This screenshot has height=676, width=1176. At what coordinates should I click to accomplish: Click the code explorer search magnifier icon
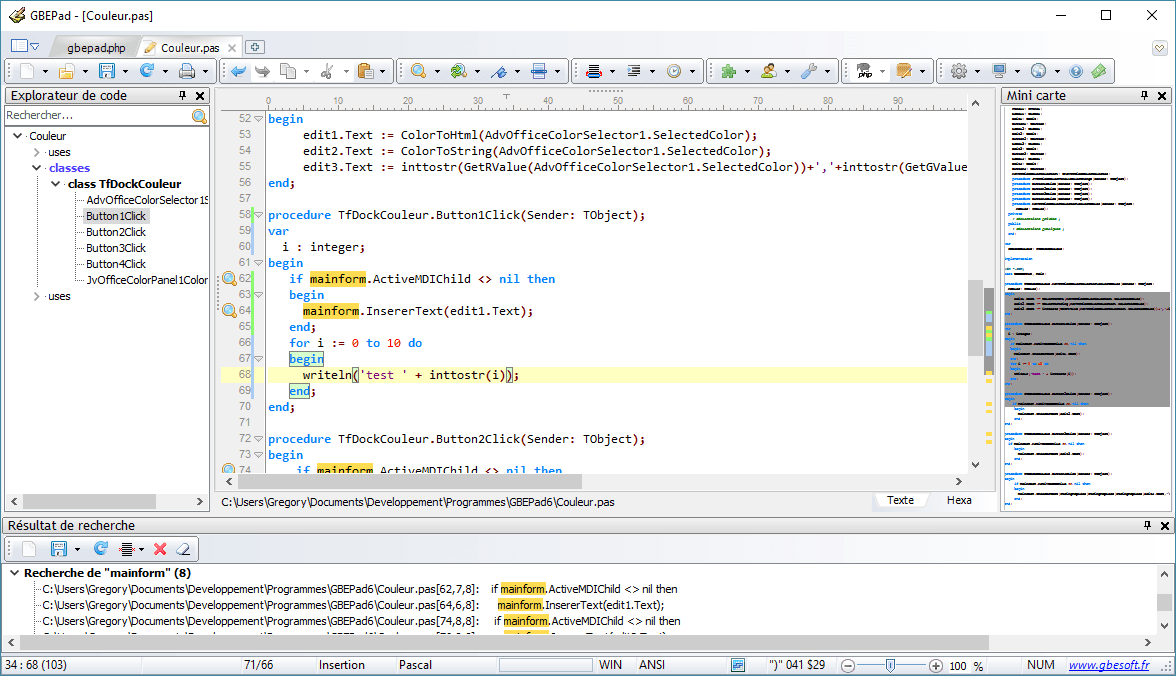coord(199,116)
